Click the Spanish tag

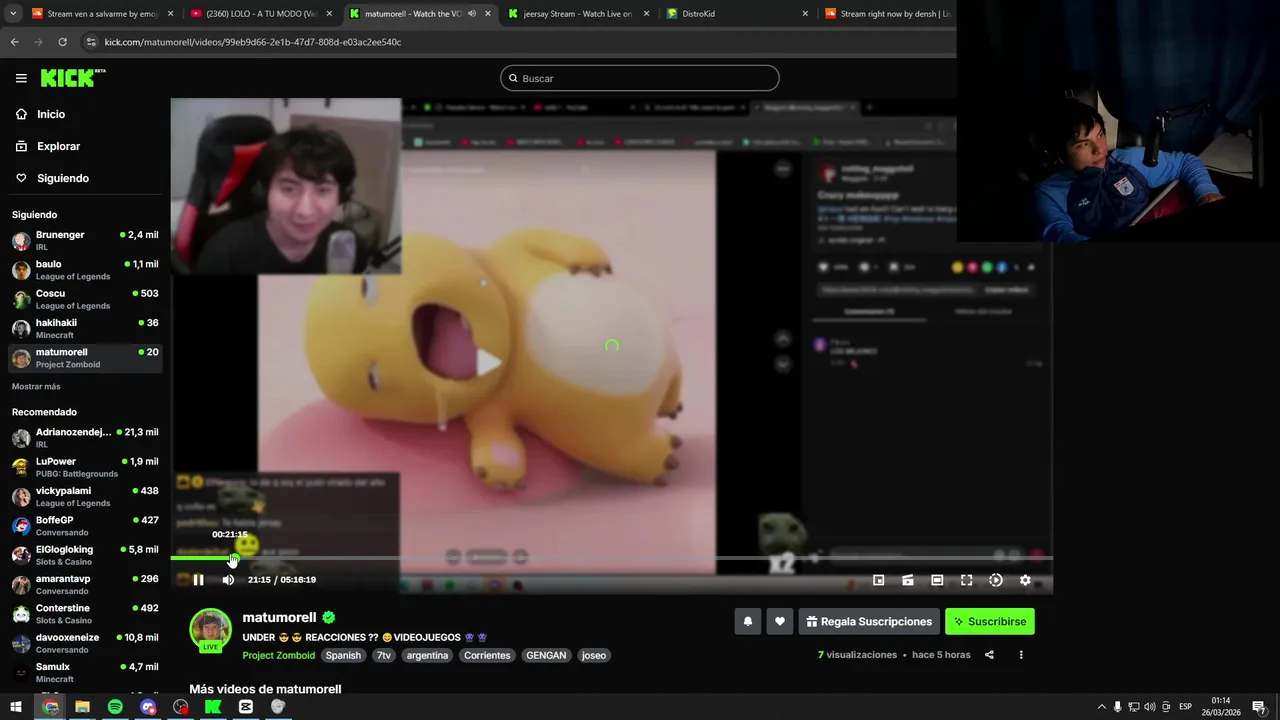[343, 655]
